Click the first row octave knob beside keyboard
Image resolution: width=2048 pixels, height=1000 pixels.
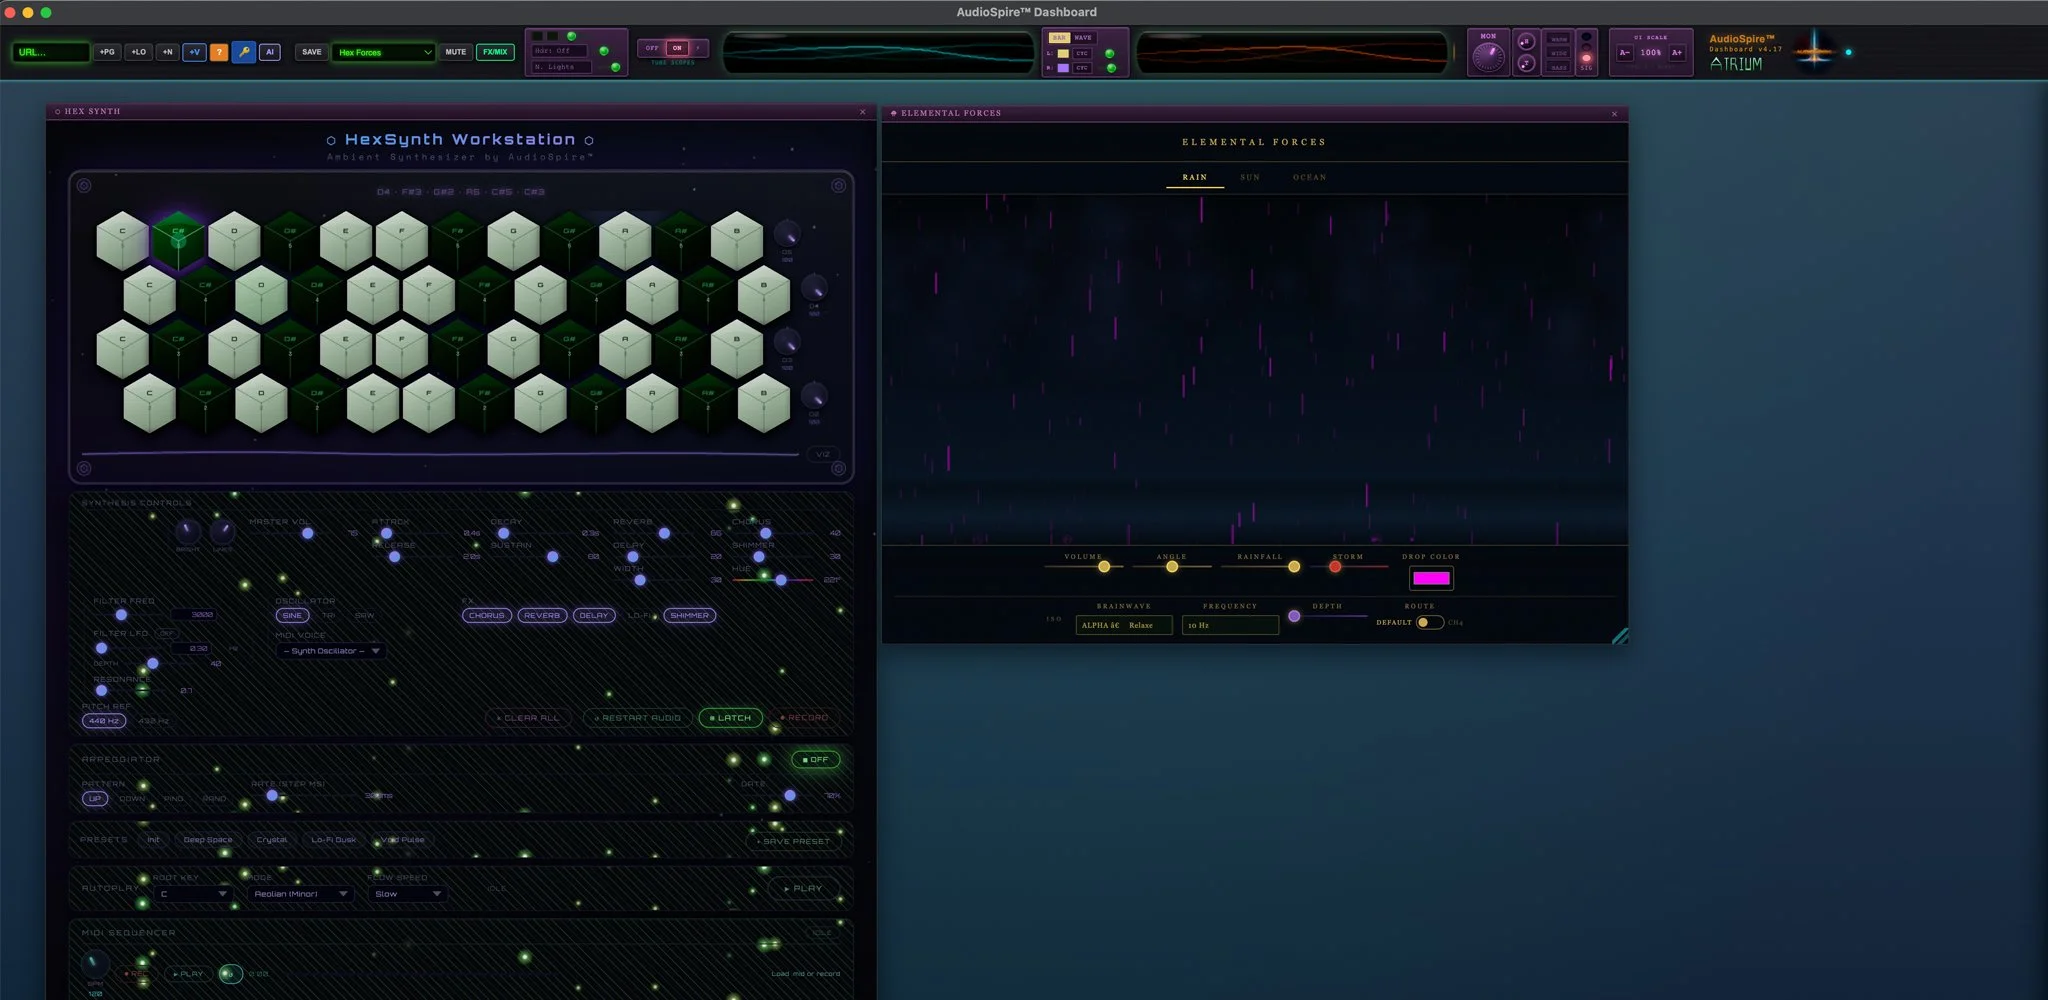click(788, 234)
